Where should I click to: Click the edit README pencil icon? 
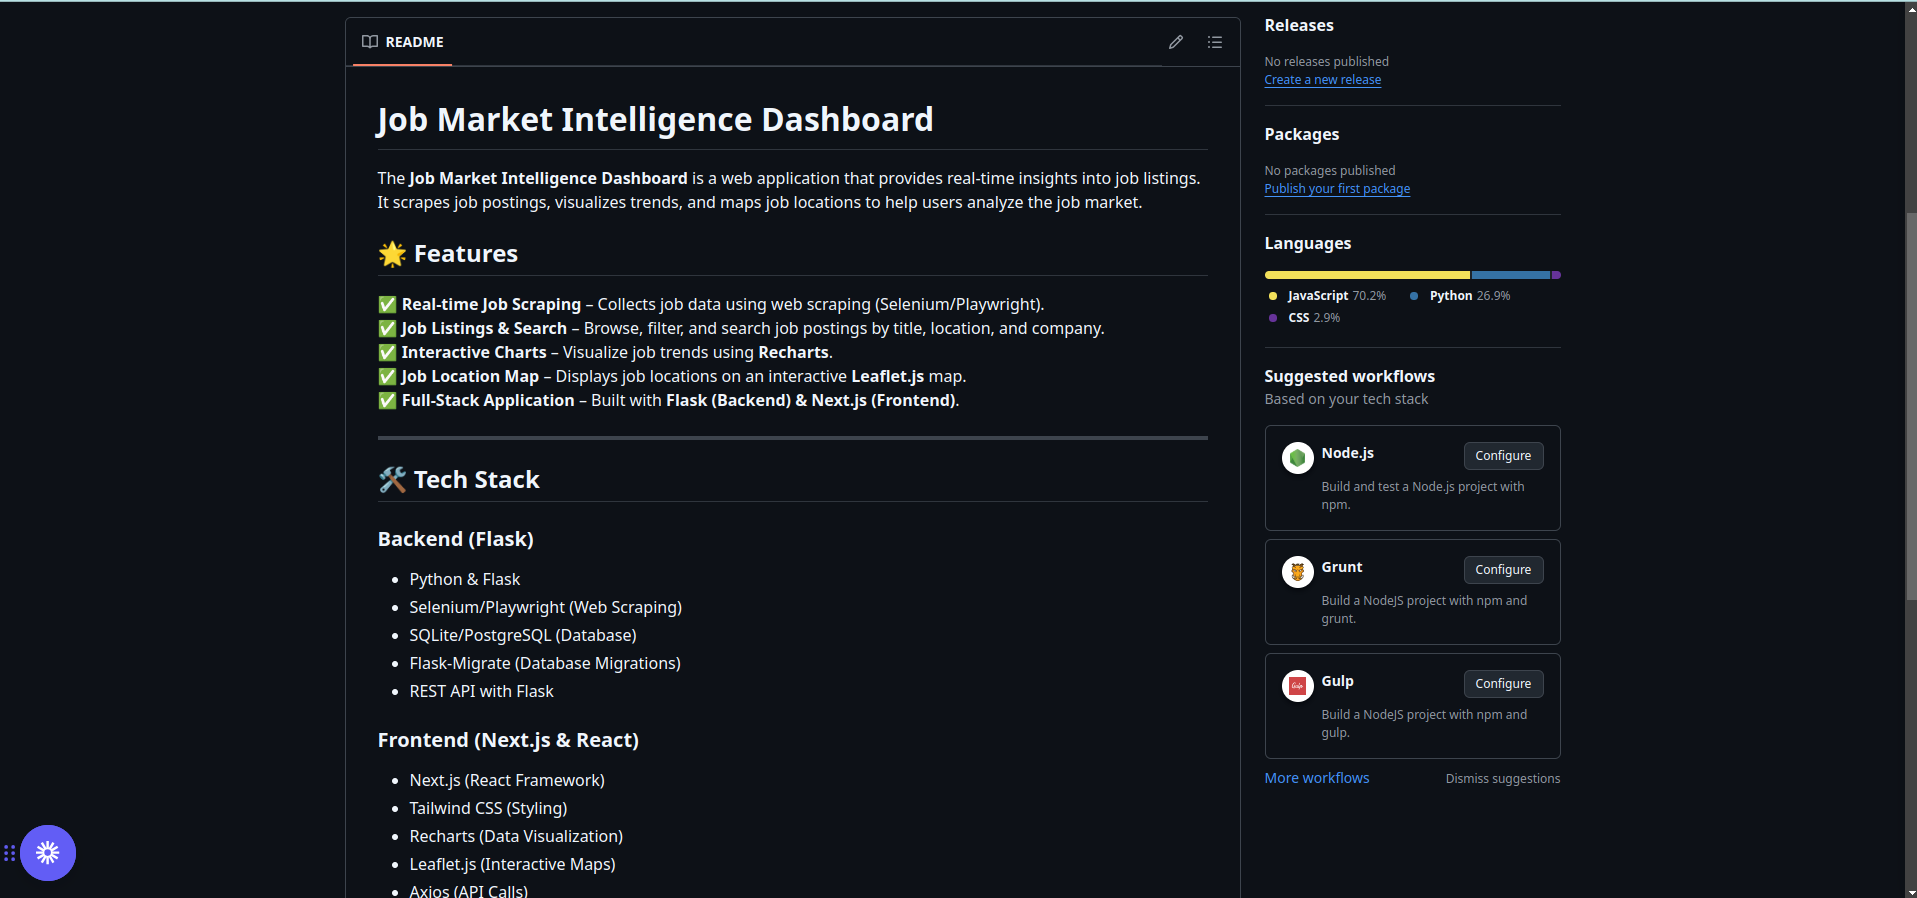tap(1176, 42)
